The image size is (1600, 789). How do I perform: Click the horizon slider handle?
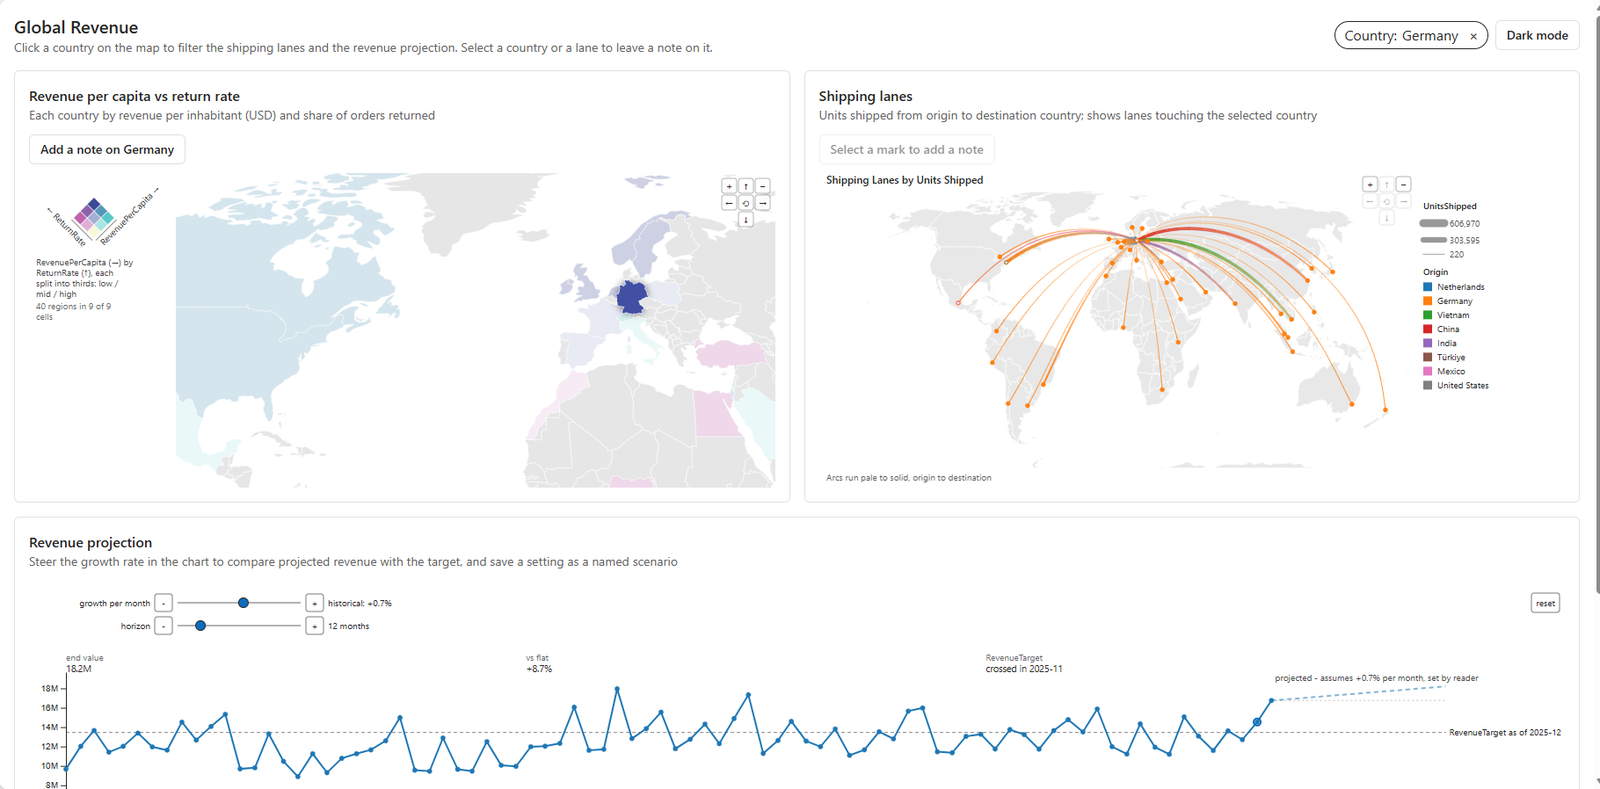coord(200,626)
